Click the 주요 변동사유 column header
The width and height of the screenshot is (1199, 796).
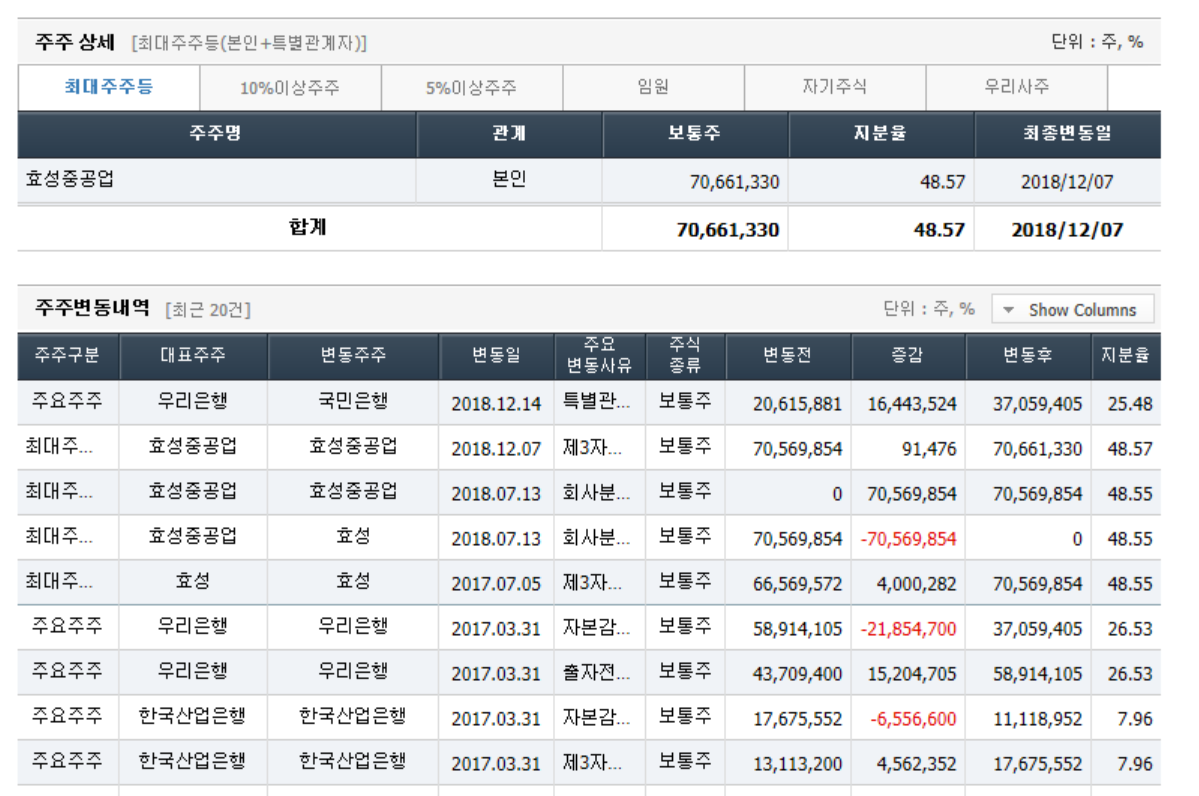pyautogui.click(x=600, y=356)
